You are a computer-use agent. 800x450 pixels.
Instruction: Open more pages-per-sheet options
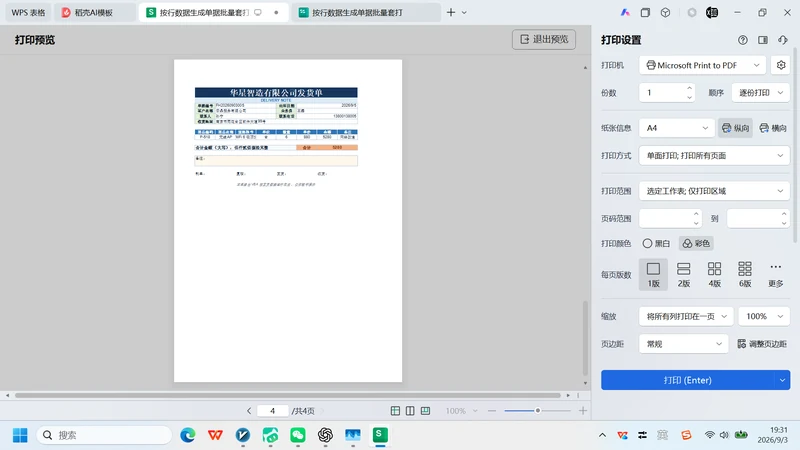(x=776, y=274)
